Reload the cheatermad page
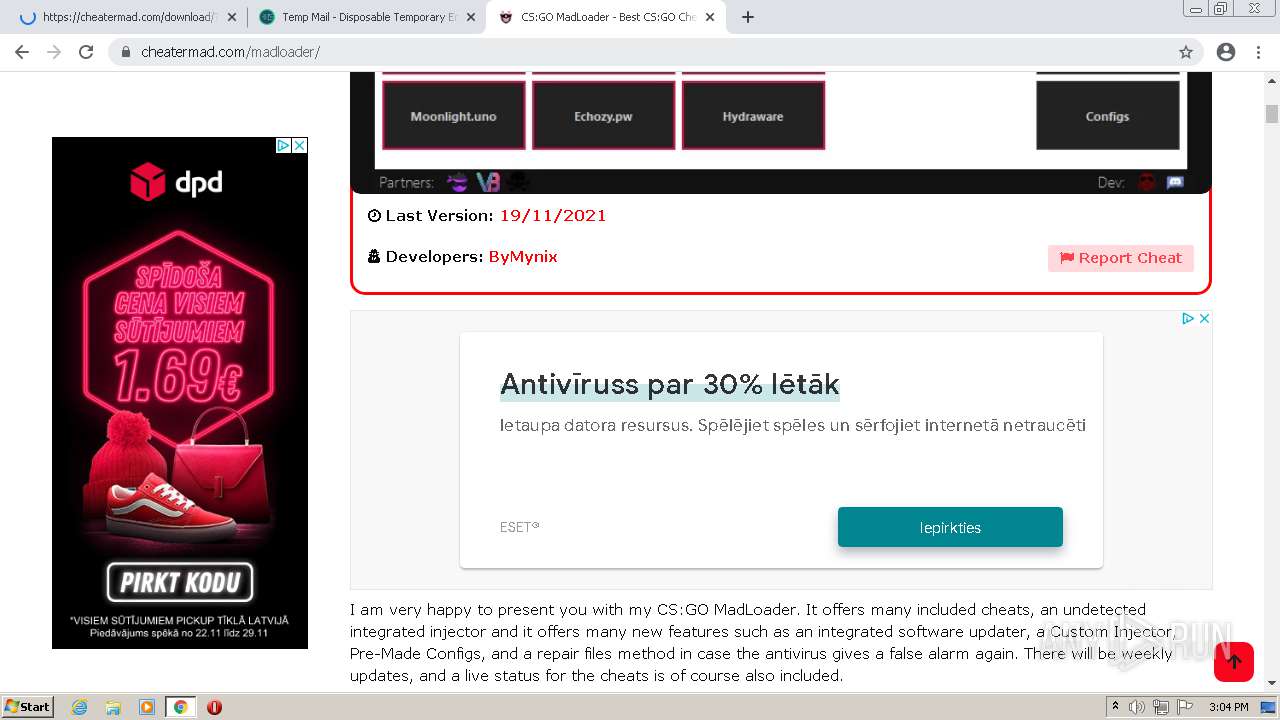Image resolution: width=1280 pixels, height=720 pixels. 86,52
